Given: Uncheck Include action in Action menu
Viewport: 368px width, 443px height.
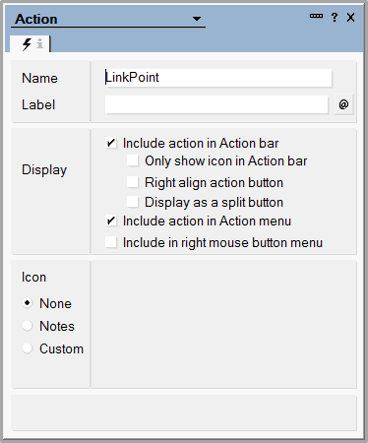Looking at the screenshot, I should [x=111, y=221].
